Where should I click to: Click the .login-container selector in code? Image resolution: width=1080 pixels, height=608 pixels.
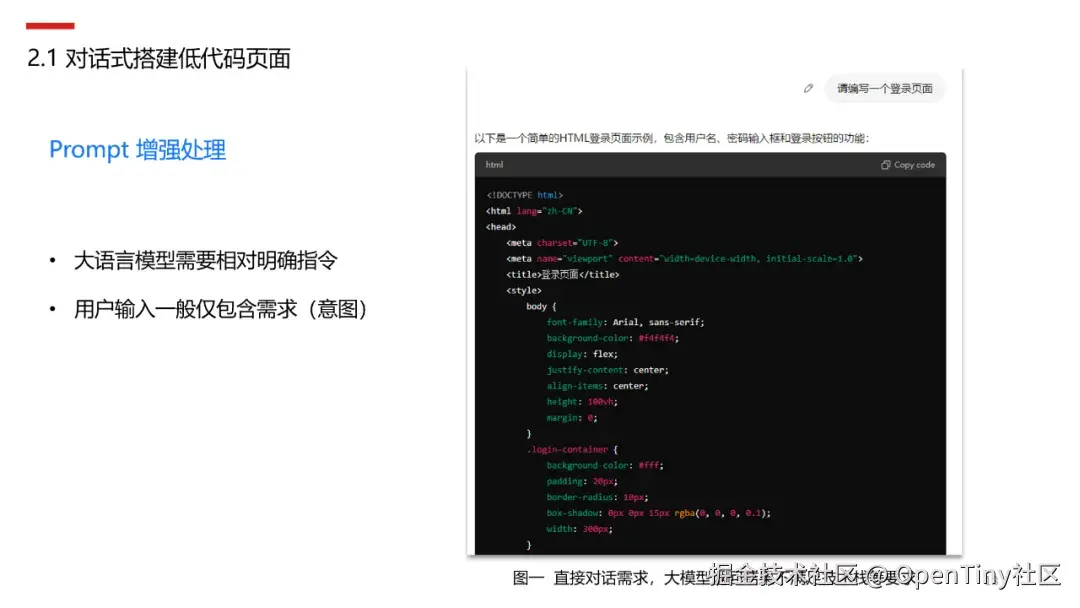[x=572, y=449]
